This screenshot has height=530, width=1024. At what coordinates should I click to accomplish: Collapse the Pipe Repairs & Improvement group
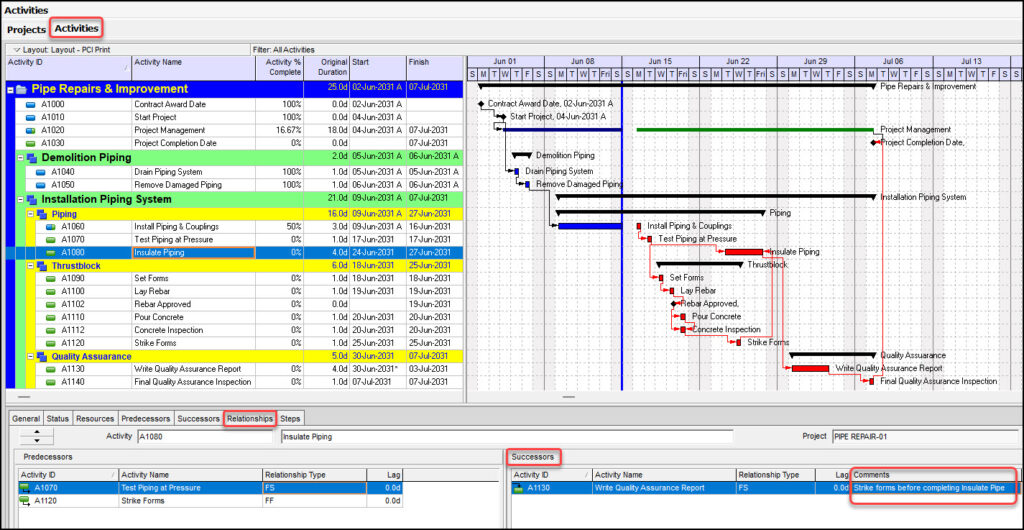point(10,89)
